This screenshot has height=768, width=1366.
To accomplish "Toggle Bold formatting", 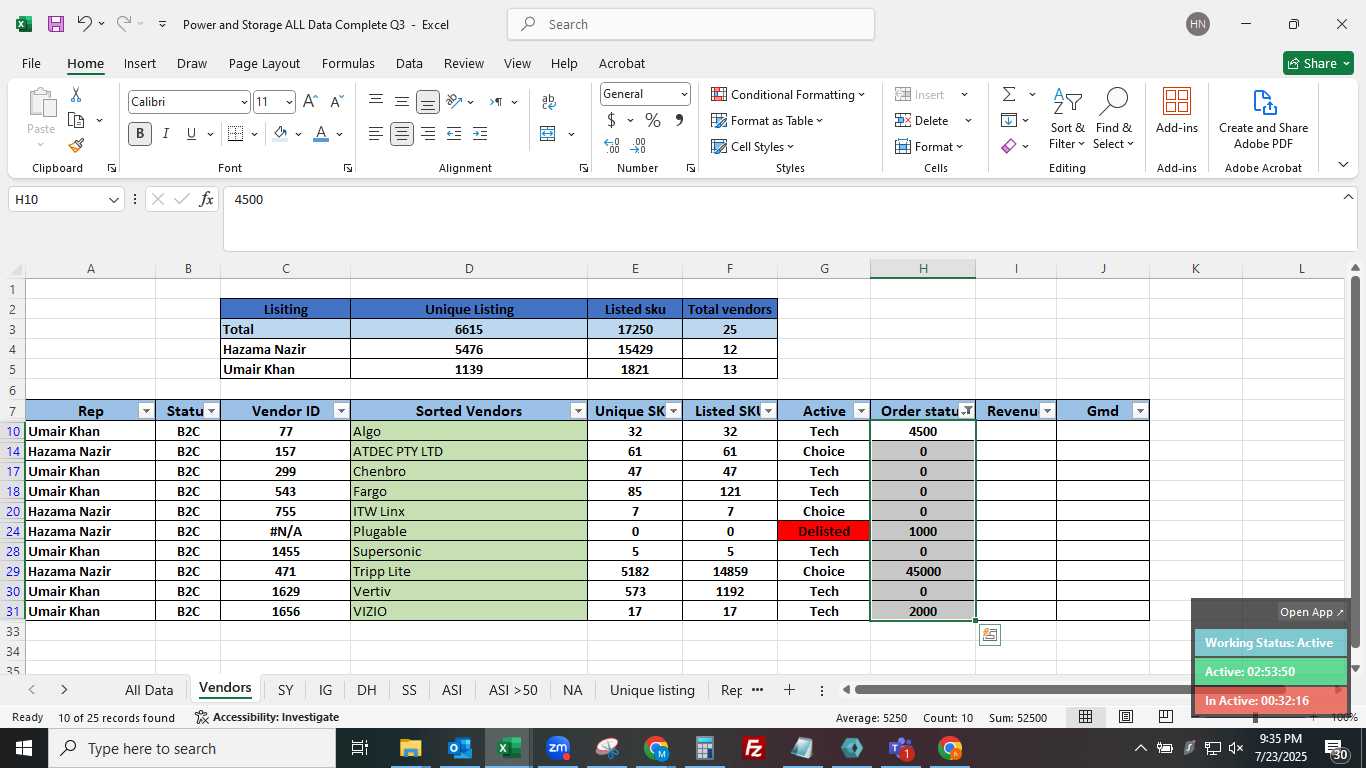I will (x=139, y=133).
